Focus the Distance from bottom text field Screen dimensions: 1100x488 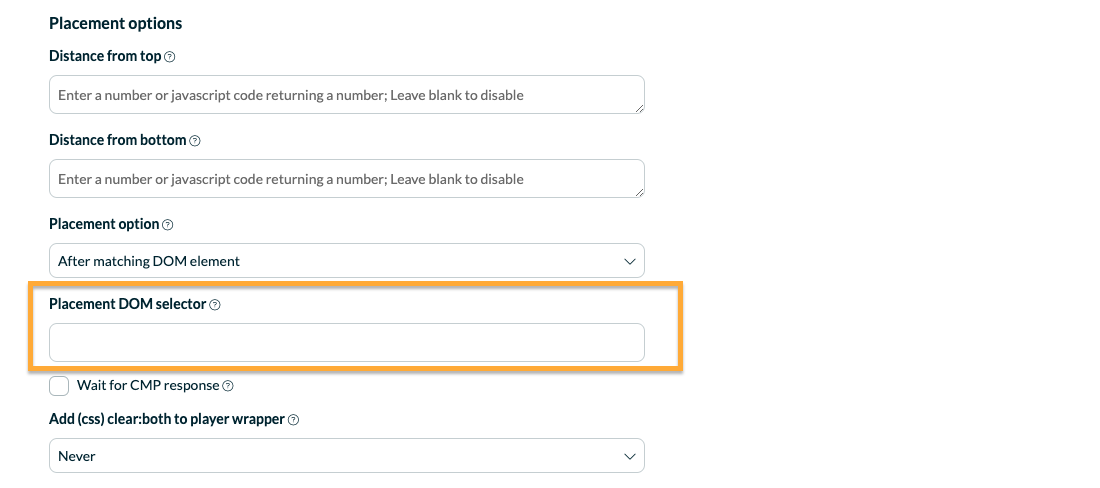347,179
